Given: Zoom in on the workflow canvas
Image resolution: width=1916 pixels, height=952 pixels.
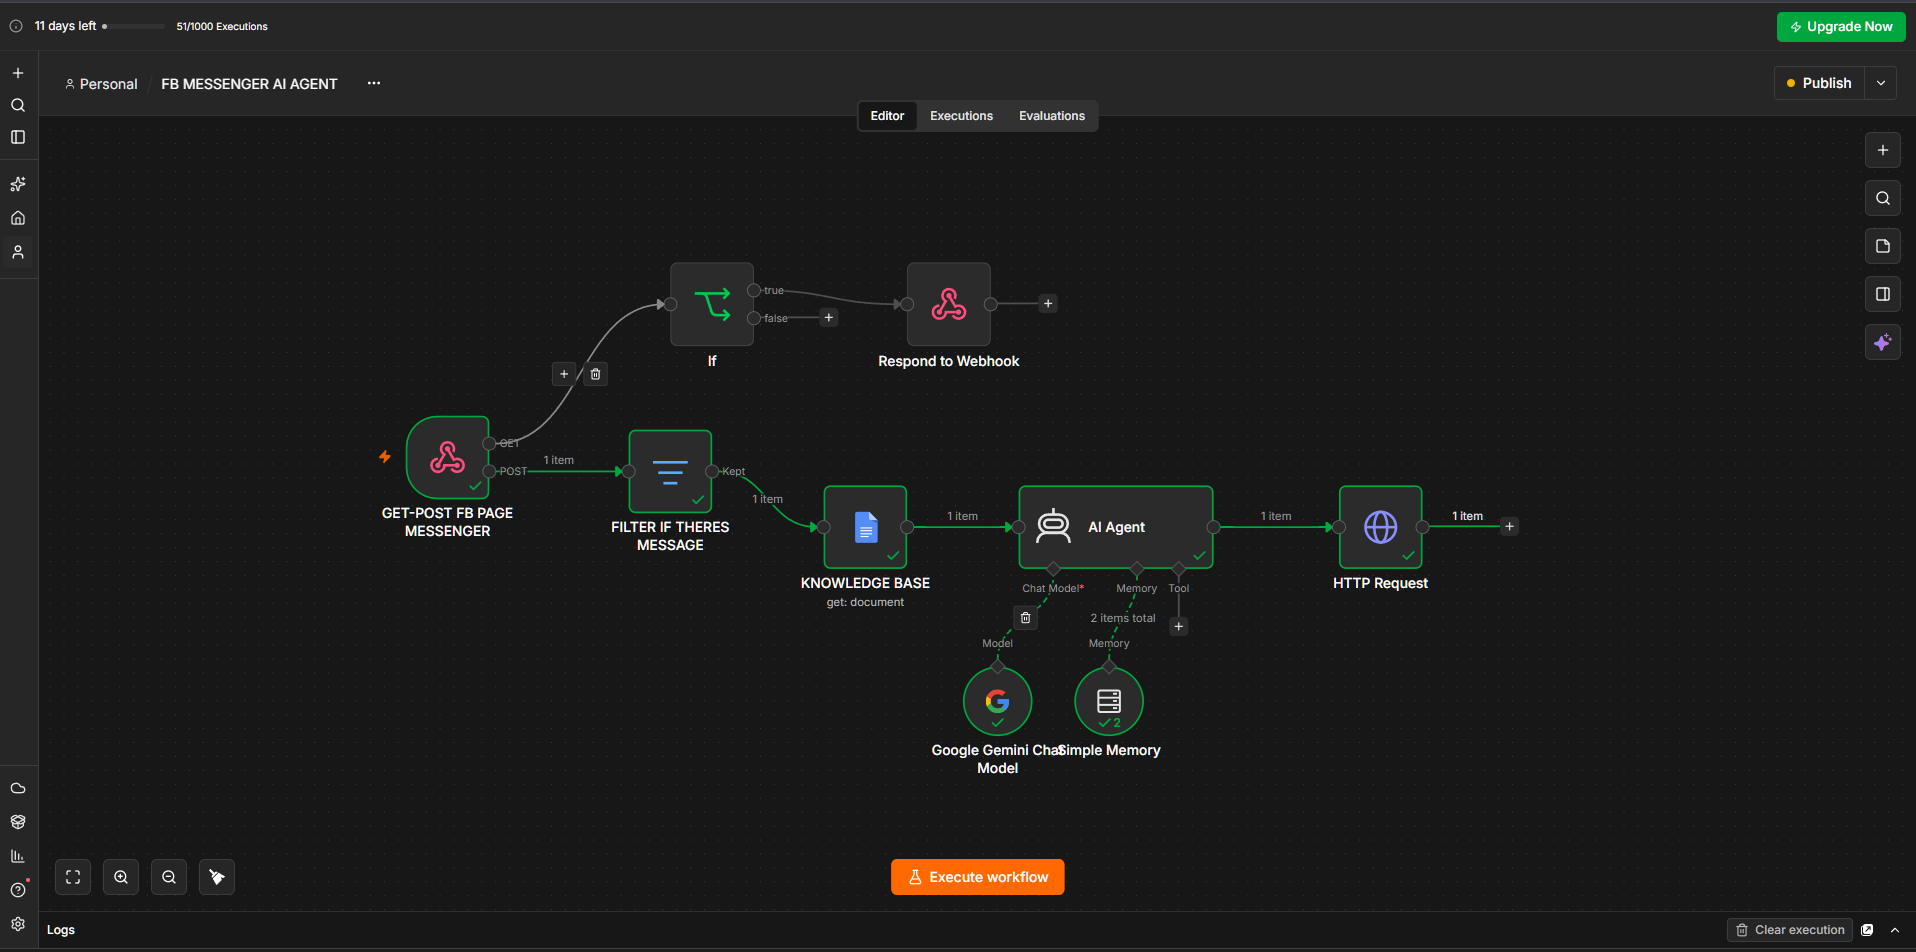Looking at the screenshot, I should 121,877.
